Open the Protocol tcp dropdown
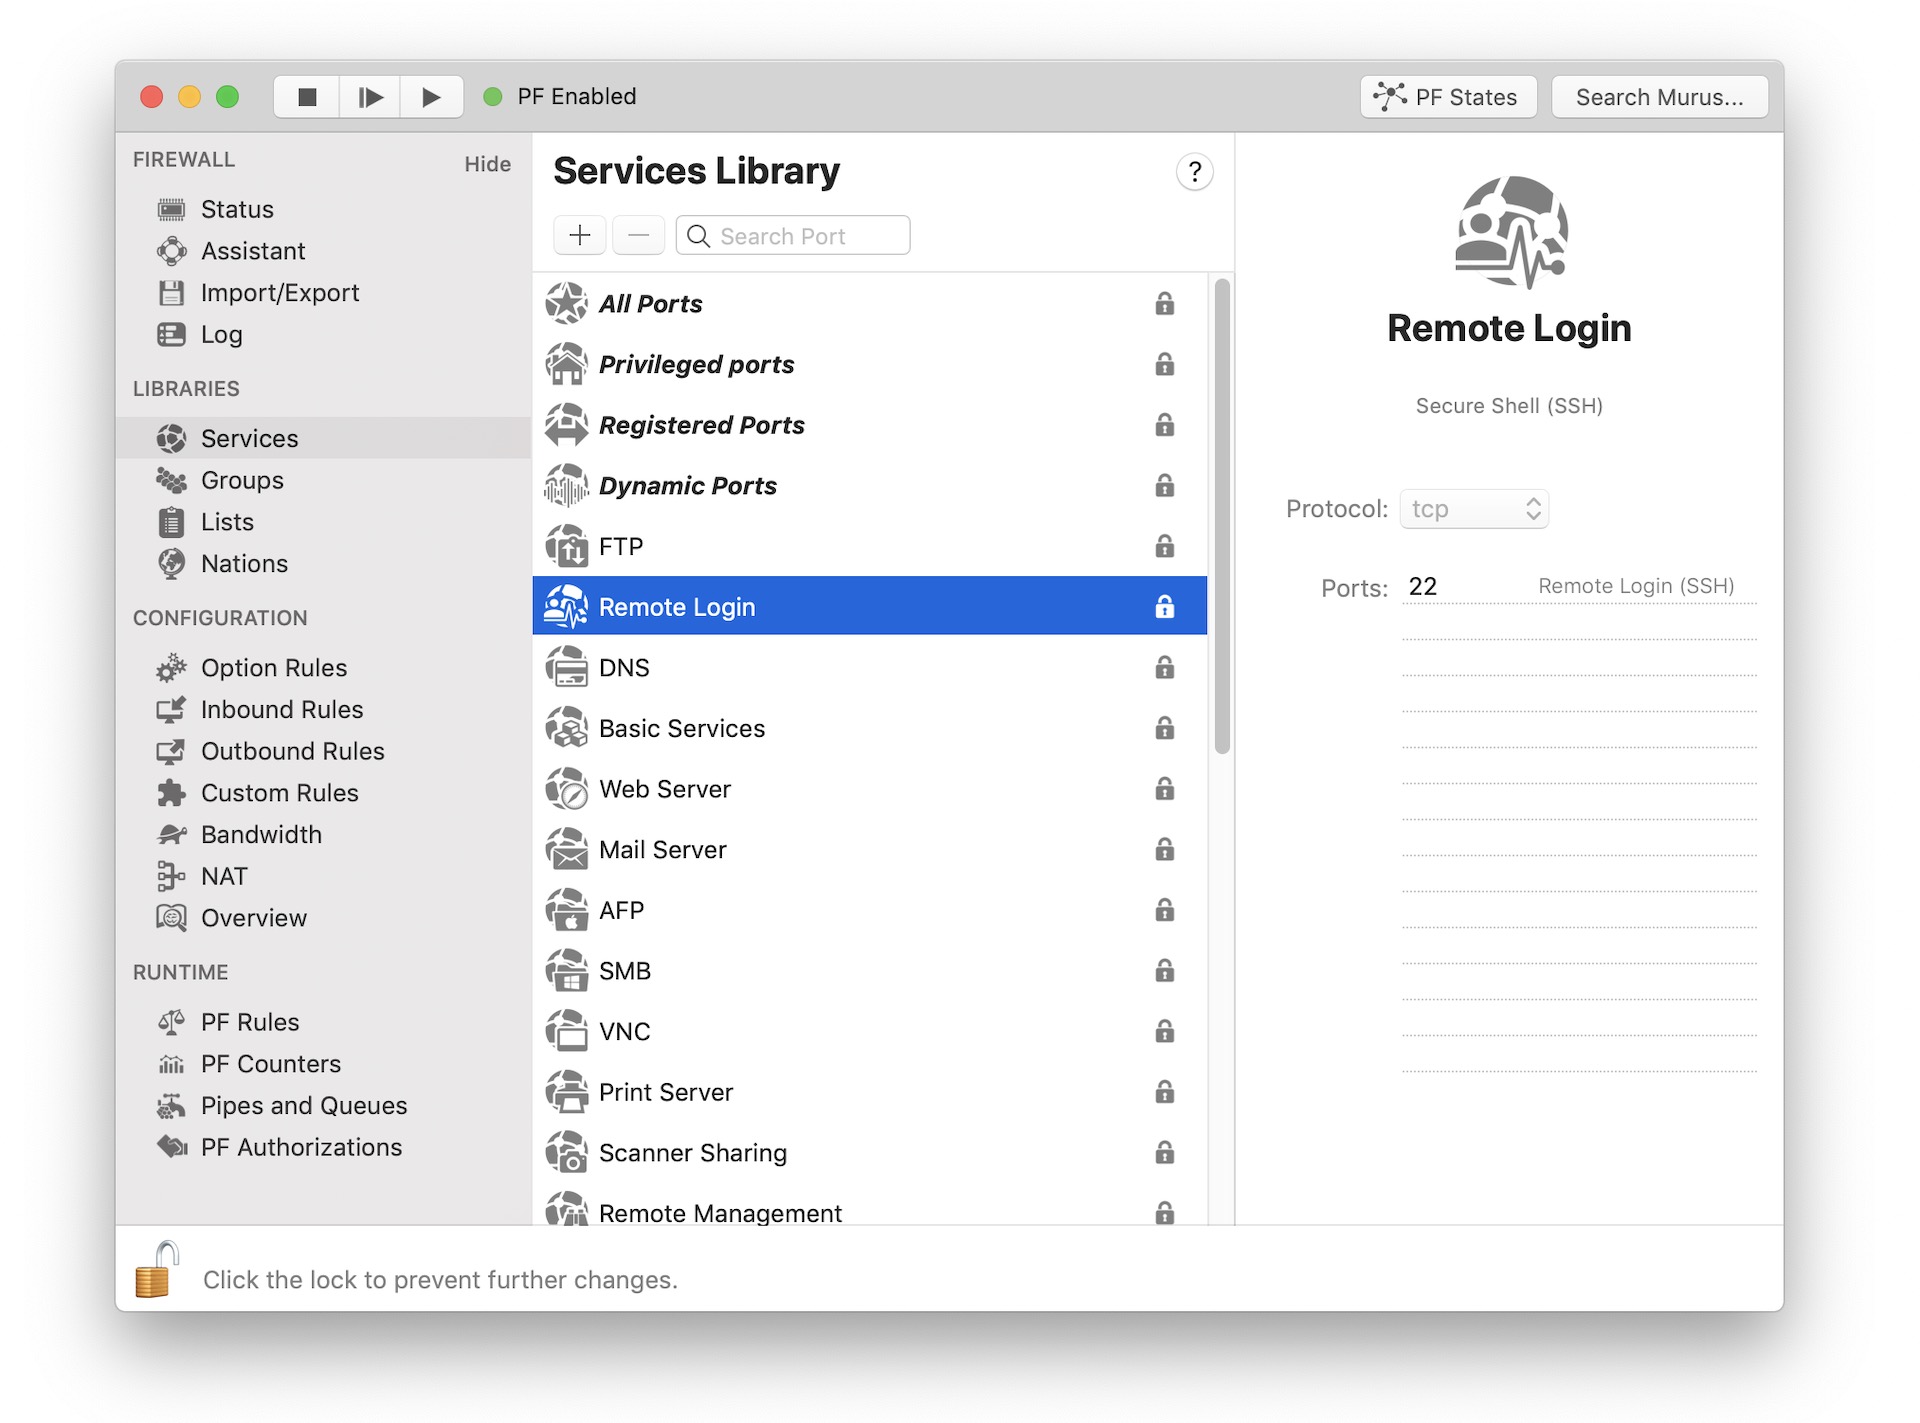Image resolution: width=1920 pixels, height=1423 pixels. (x=1474, y=509)
